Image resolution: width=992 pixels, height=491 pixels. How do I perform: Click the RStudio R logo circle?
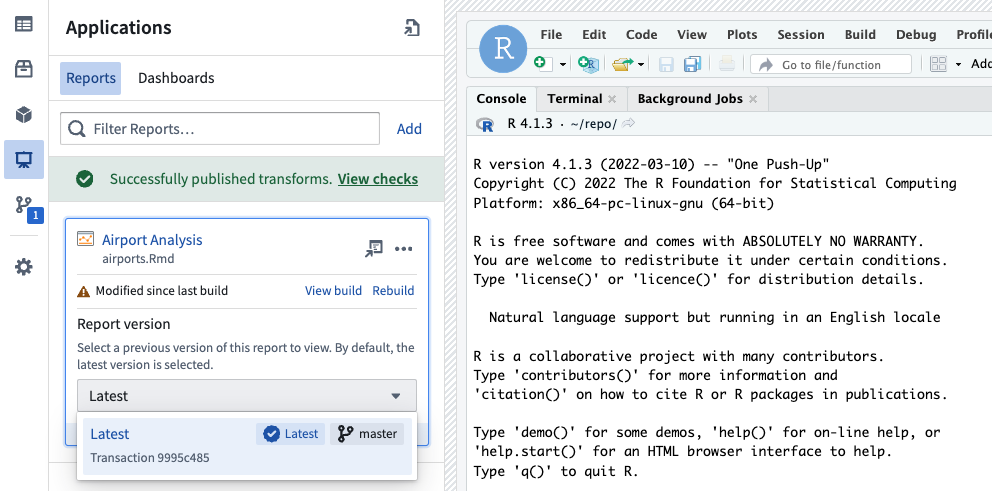click(x=503, y=49)
